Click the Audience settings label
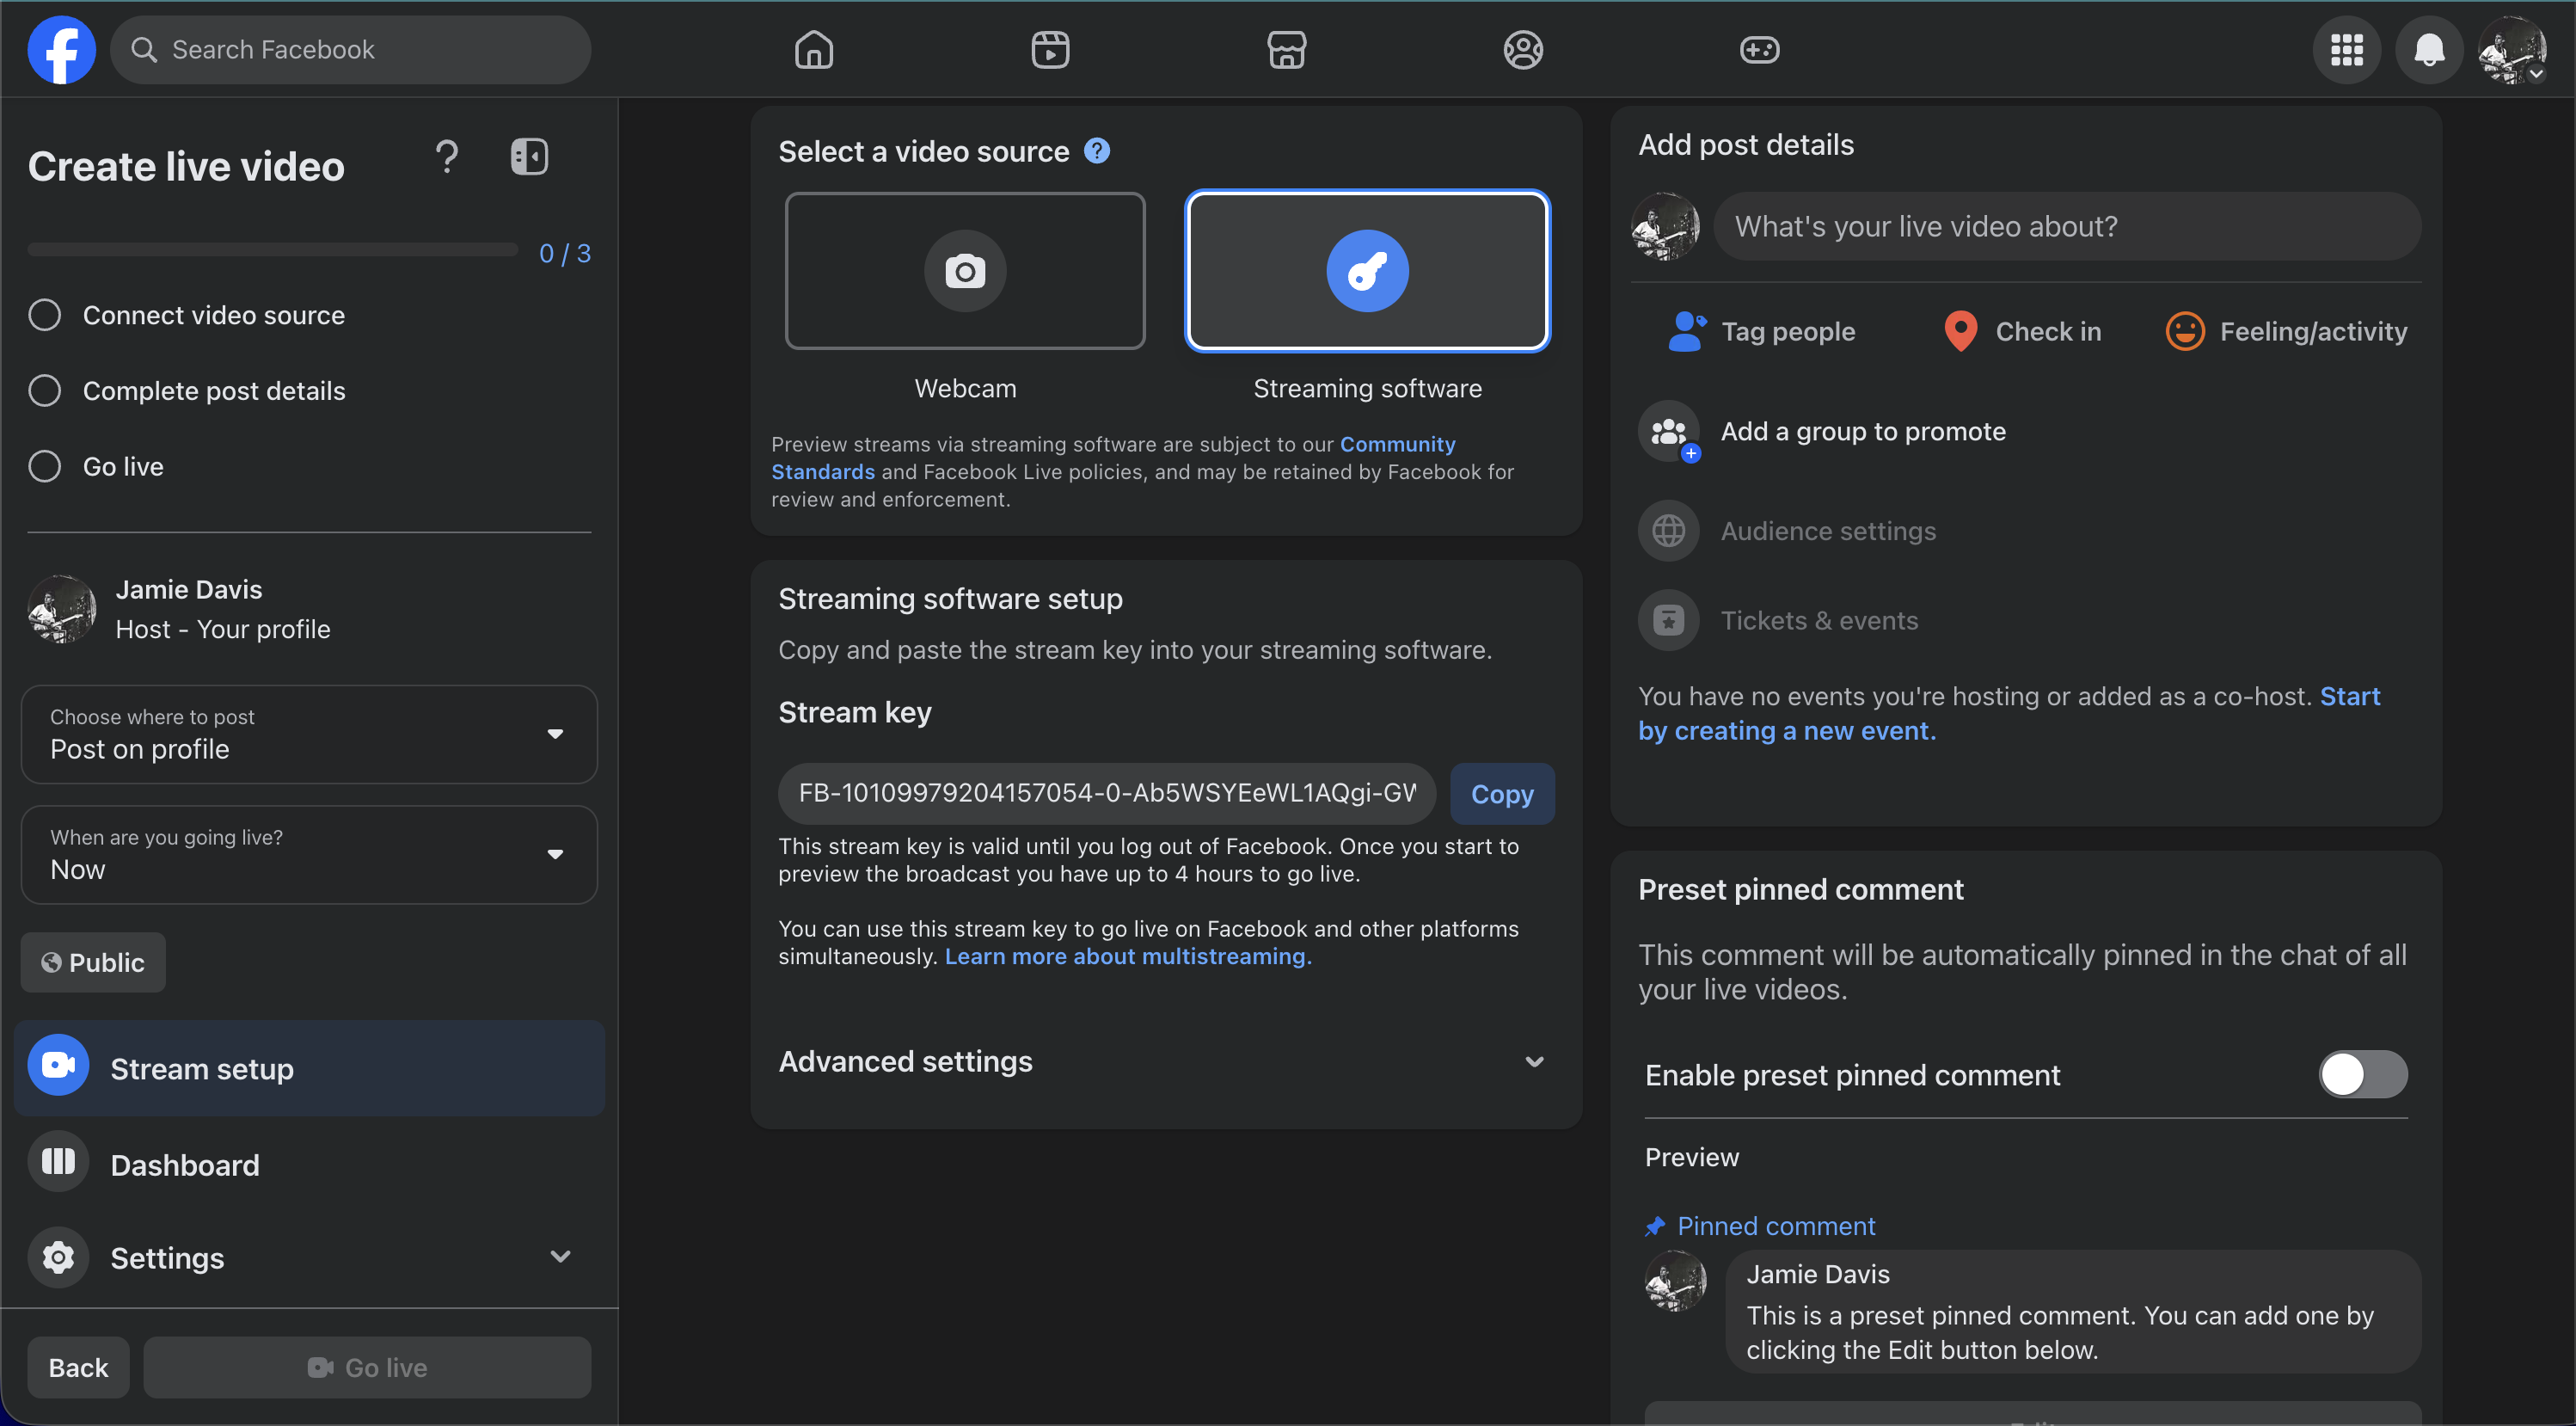Image resolution: width=2576 pixels, height=1426 pixels. (x=1828, y=531)
